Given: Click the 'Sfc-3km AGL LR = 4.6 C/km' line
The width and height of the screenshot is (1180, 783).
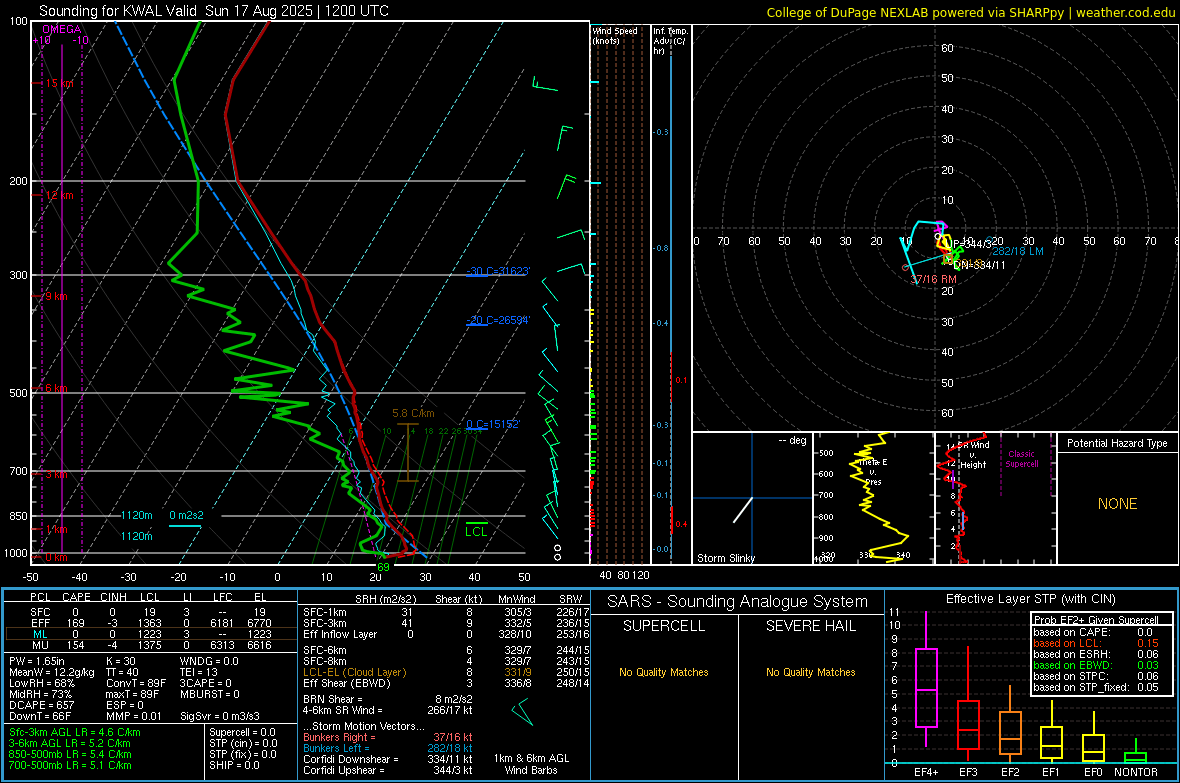Looking at the screenshot, I should (75, 732).
